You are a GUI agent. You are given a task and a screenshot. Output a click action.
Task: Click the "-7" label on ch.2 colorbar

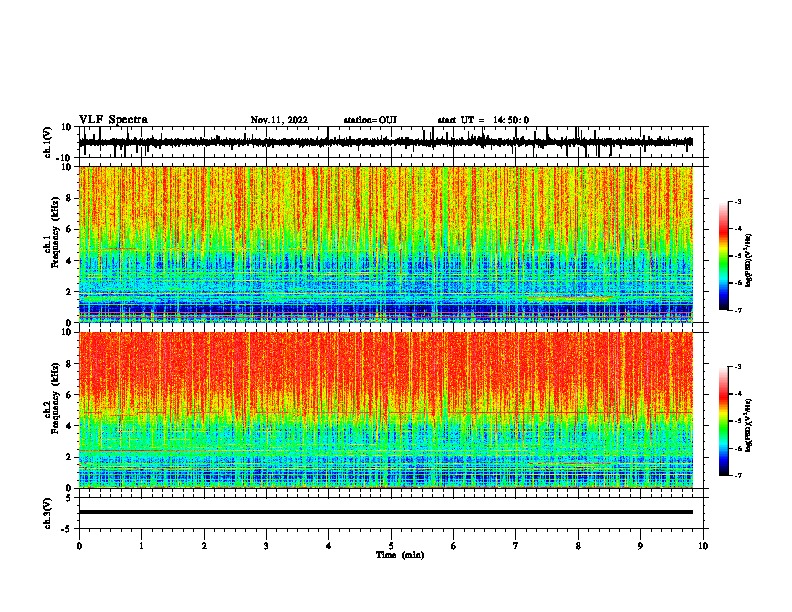(737, 475)
